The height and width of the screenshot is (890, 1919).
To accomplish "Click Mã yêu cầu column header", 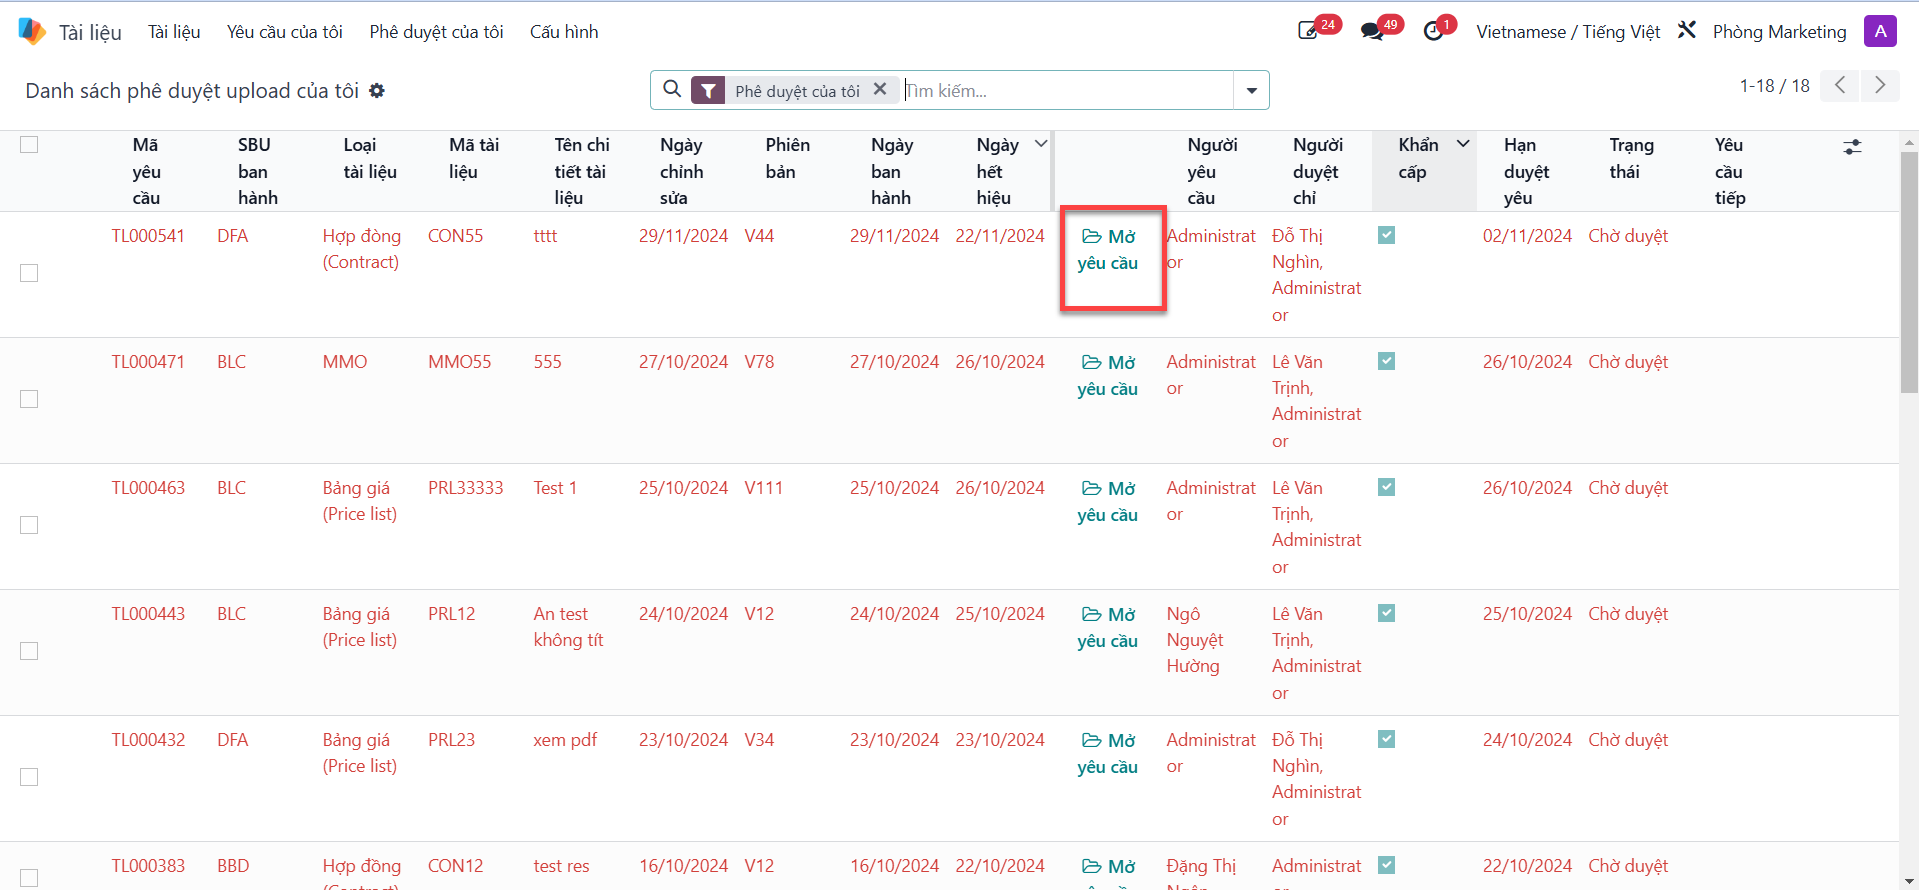I will tap(146, 171).
